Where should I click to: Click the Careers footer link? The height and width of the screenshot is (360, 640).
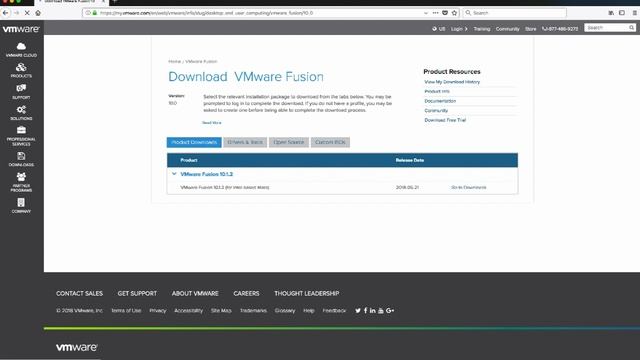click(246, 293)
